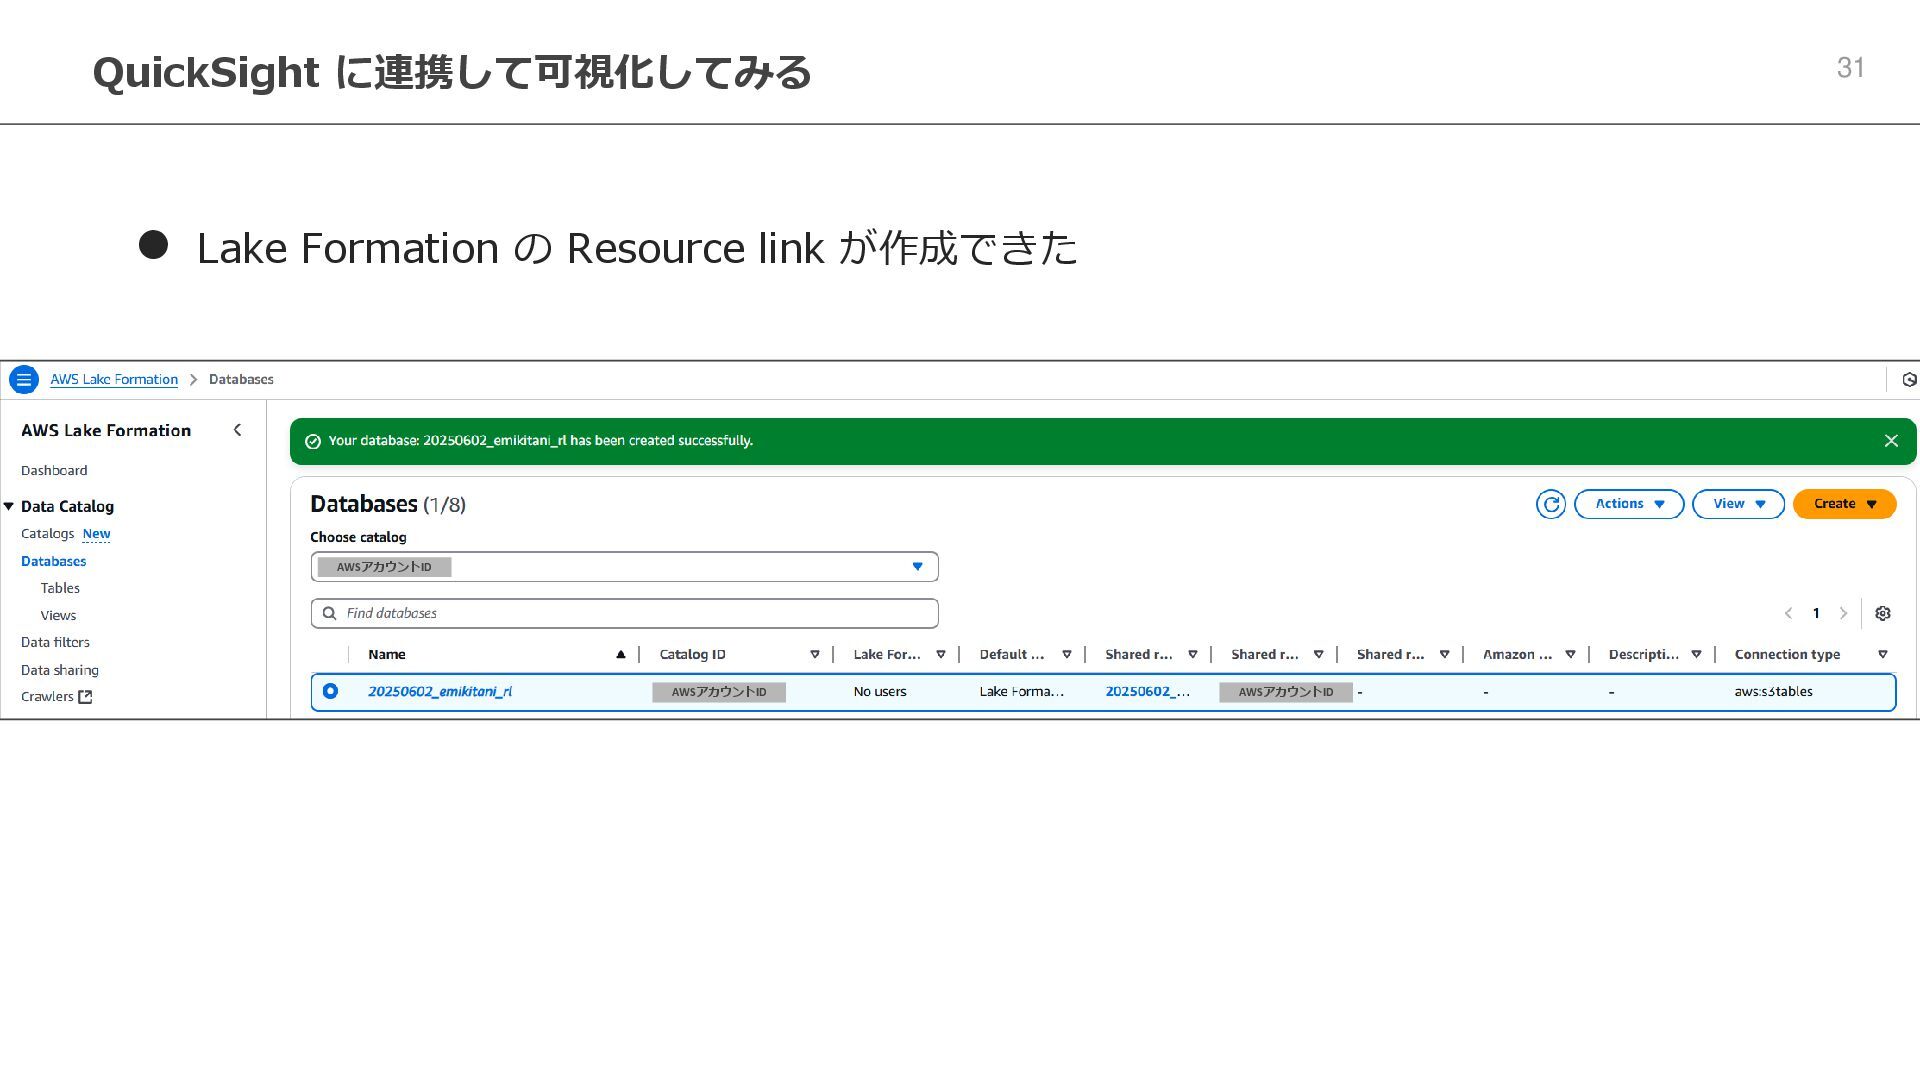Click the top-right panel toggle icon

click(x=1908, y=380)
